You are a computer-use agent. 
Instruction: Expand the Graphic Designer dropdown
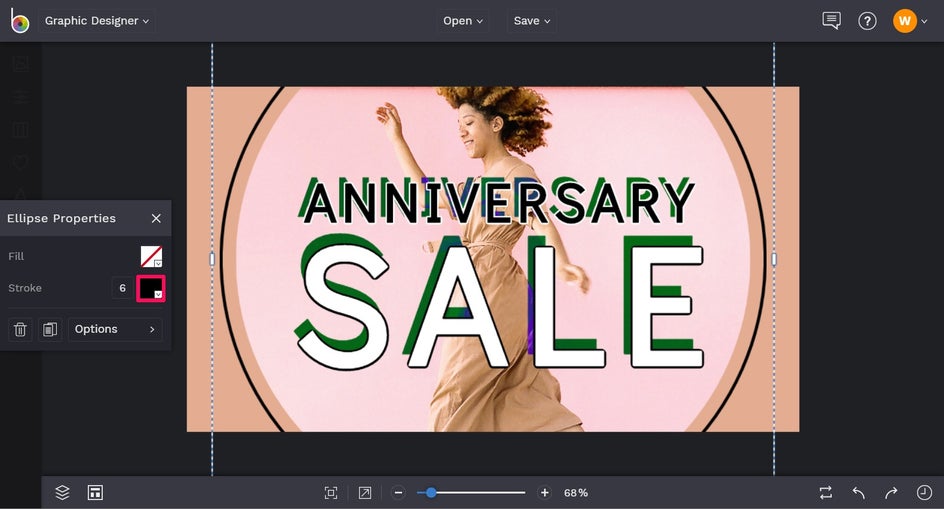[97, 20]
